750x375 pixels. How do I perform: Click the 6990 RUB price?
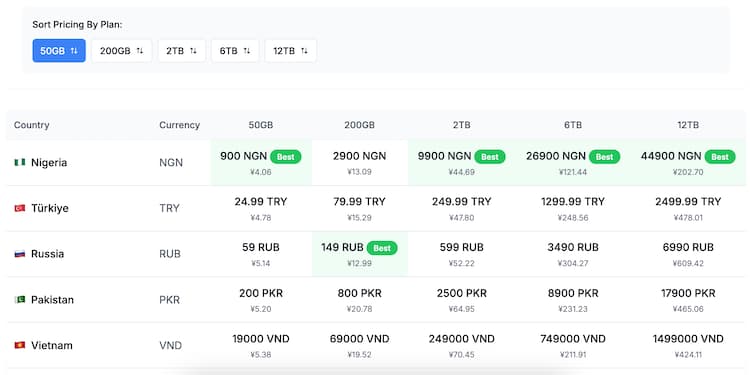coord(688,247)
